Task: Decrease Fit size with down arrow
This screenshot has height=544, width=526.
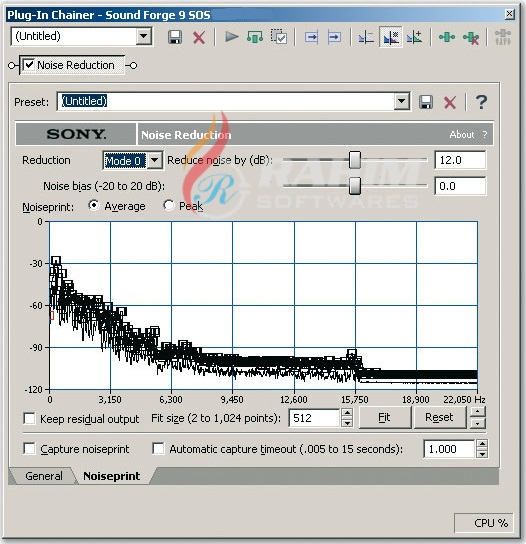Action: (347, 423)
